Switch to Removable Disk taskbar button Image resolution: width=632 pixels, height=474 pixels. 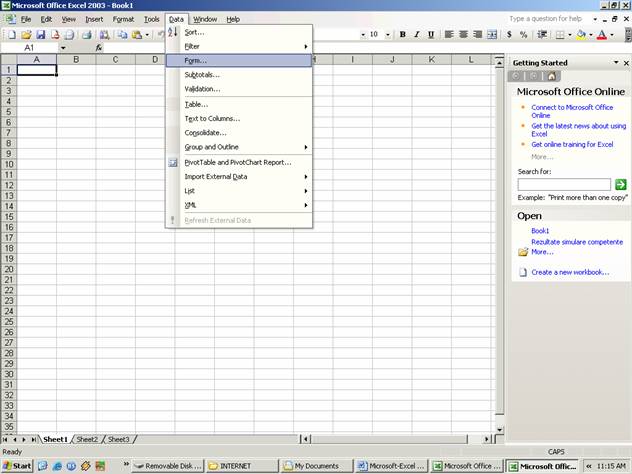tap(168, 466)
